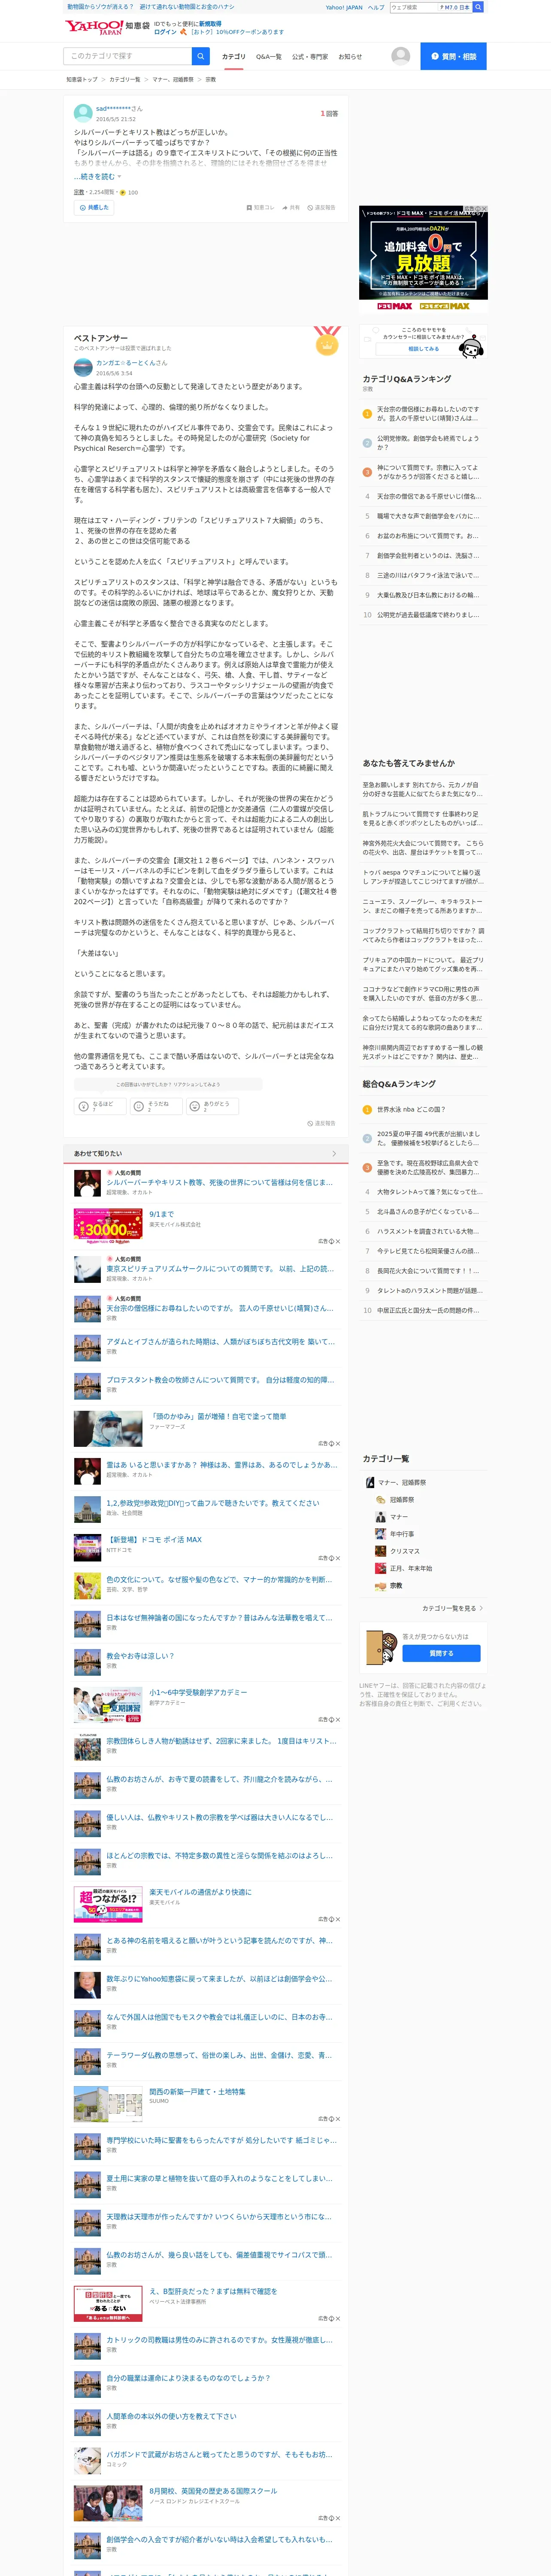Open 「頭のかゆみ」ad thumbnail
Image resolution: width=551 pixels, height=2576 pixels.
tap(108, 1429)
